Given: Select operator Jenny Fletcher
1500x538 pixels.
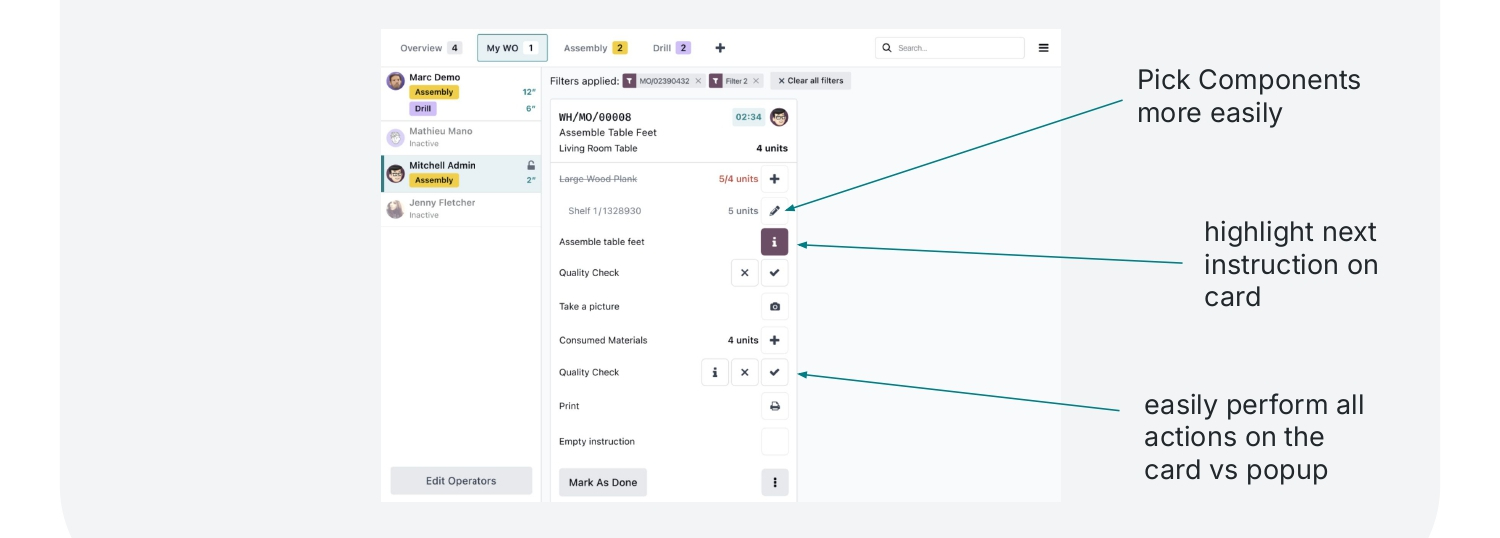Looking at the screenshot, I should (x=461, y=209).
